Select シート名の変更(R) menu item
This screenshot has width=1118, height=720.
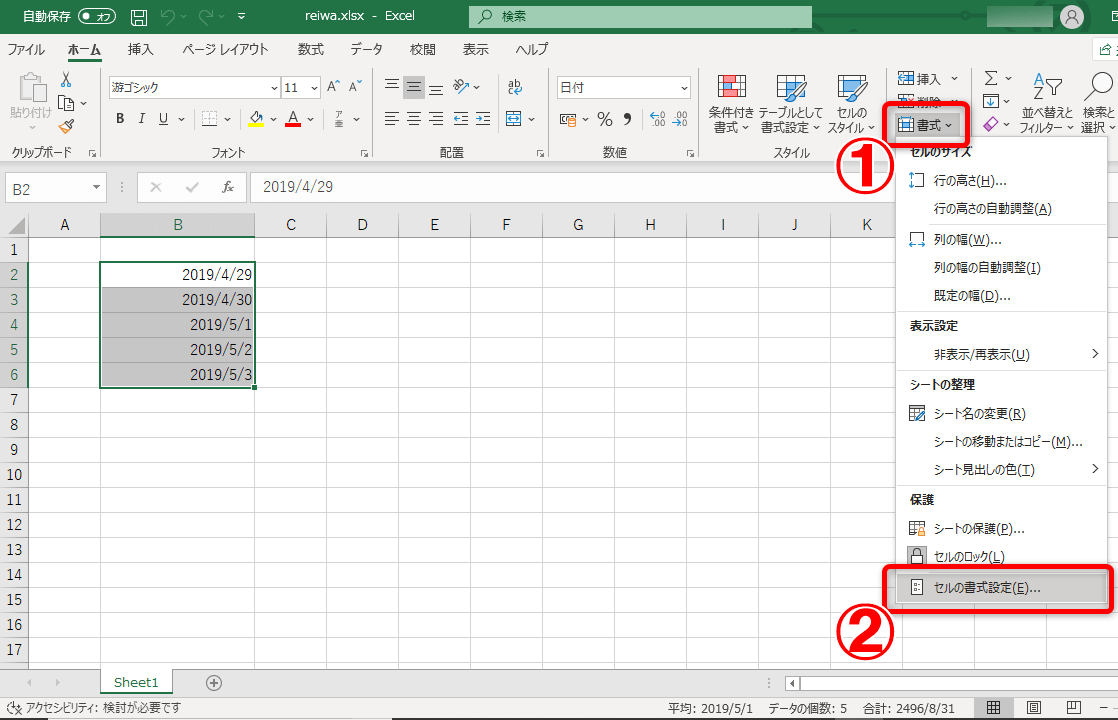pyautogui.click(x=1001, y=413)
